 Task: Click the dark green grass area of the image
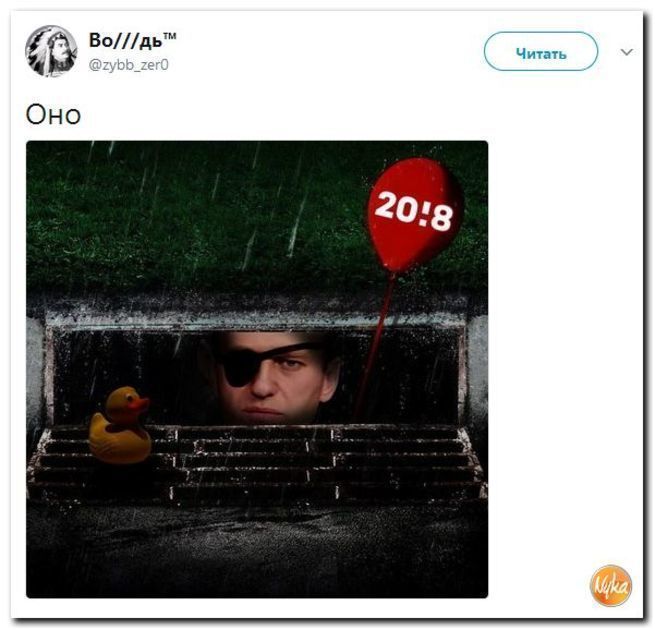(x=196, y=217)
